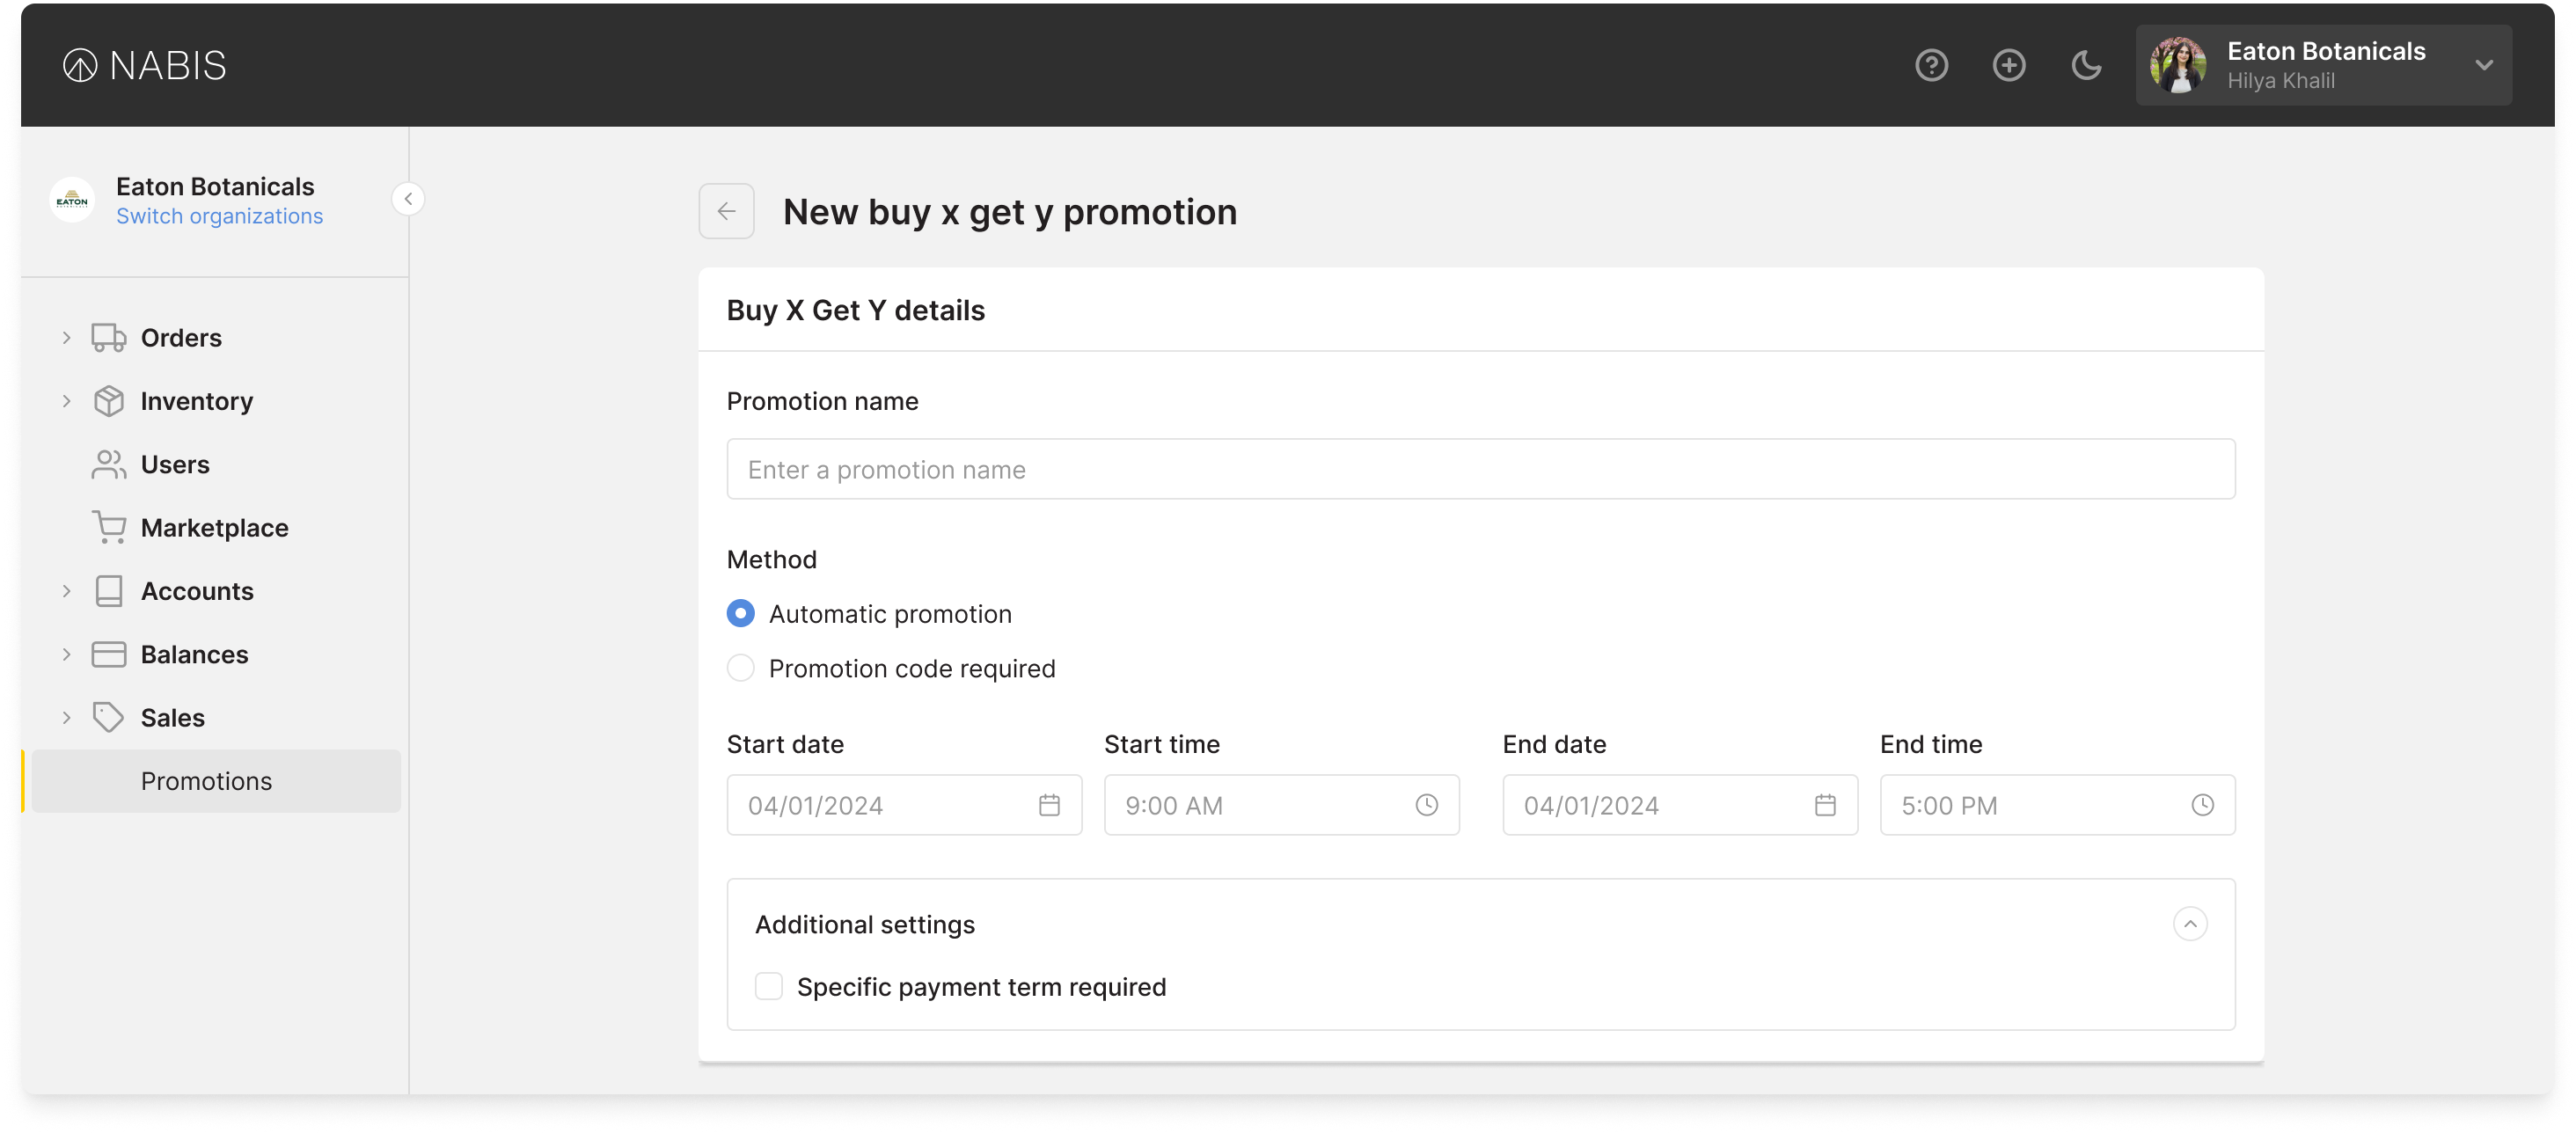This screenshot has height=1133, width=2576.
Task: Open the help question-mark icon
Action: coord(1932,65)
